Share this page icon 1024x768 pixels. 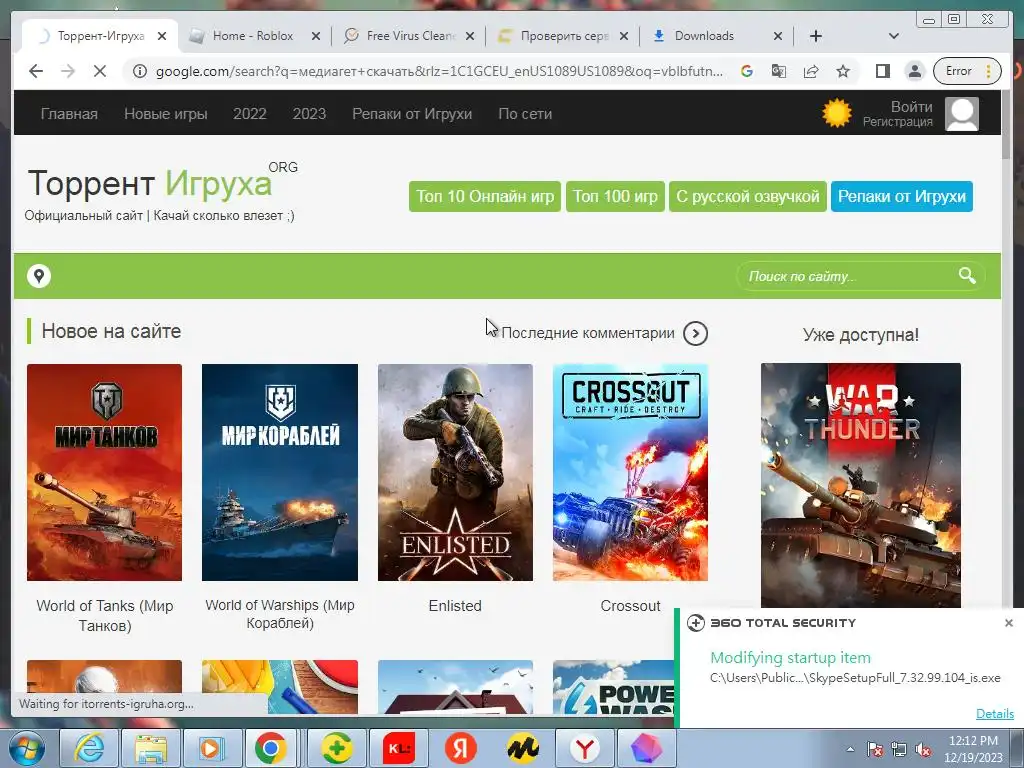pos(811,71)
